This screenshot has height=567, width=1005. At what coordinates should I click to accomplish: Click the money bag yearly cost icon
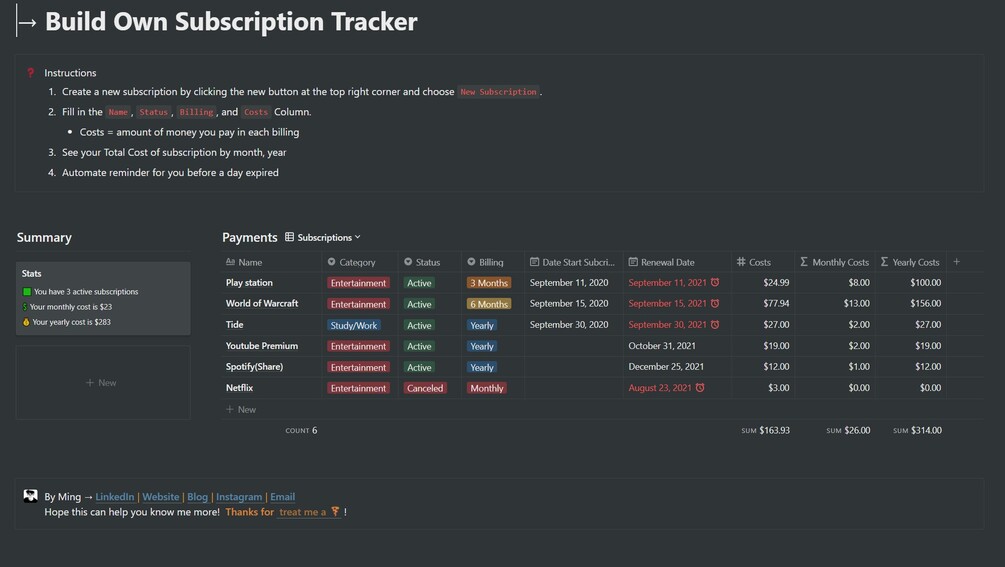point(26,322)
